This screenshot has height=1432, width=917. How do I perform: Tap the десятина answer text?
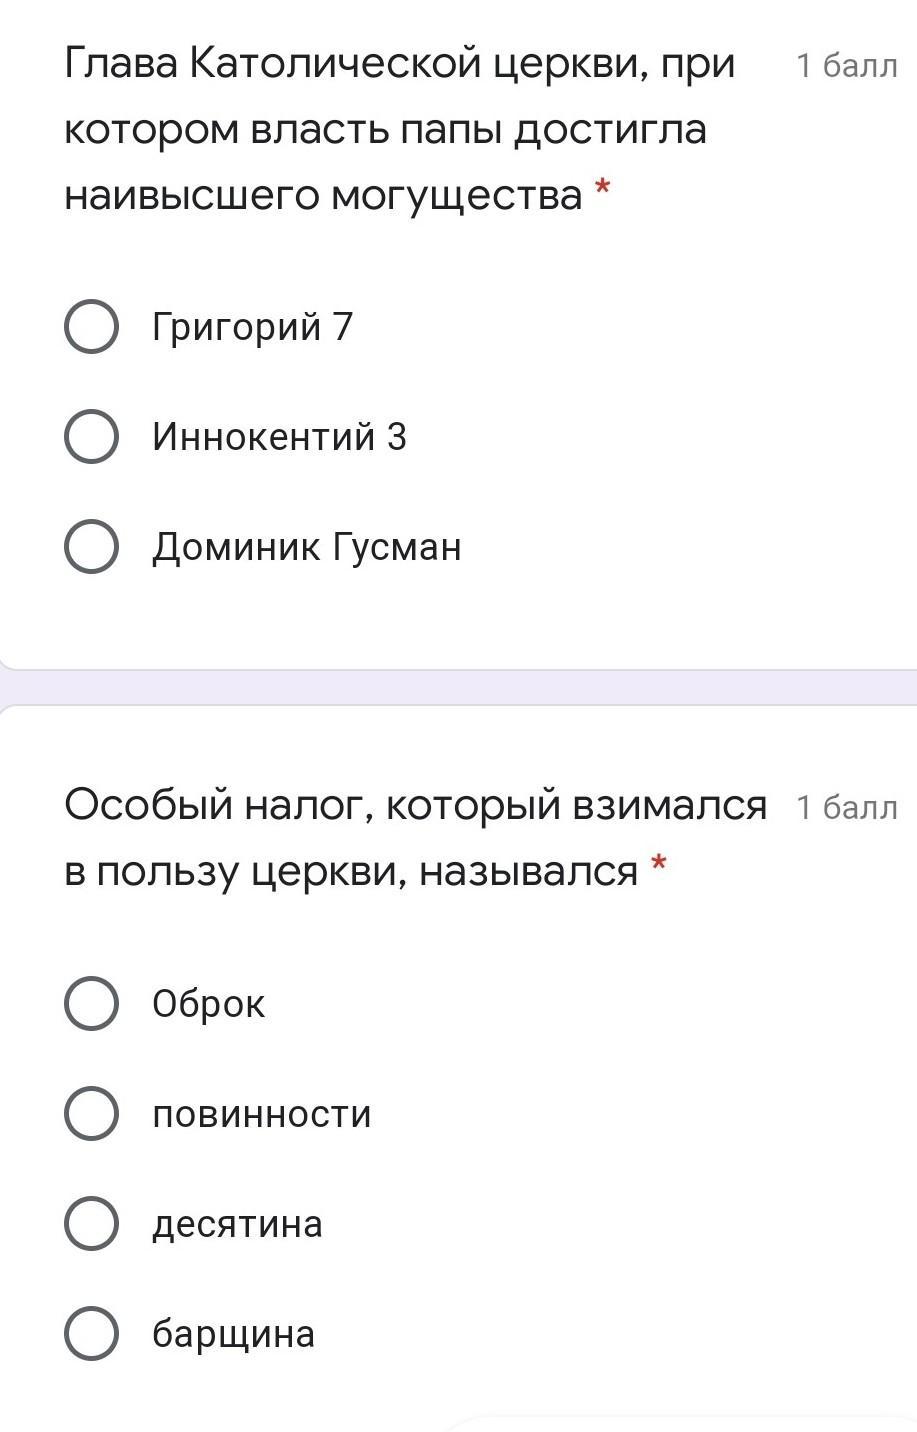tap(237, 1224)
